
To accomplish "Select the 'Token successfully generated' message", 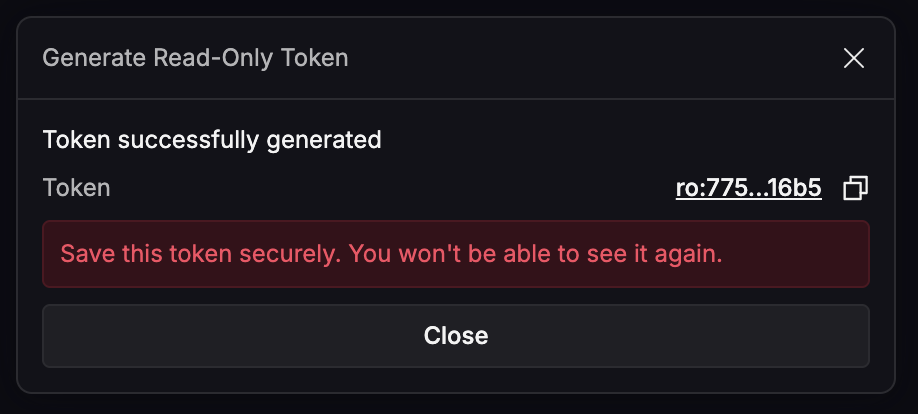I will tap(212, 140).
